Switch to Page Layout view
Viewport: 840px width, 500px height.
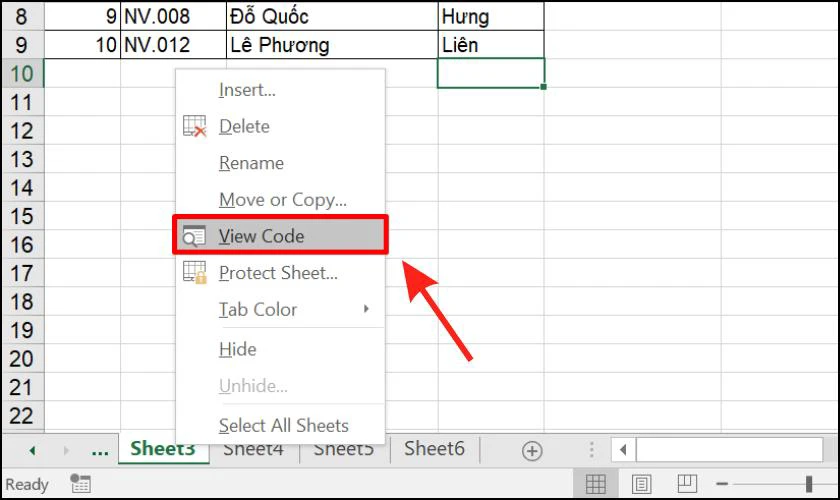click(642, 484)
